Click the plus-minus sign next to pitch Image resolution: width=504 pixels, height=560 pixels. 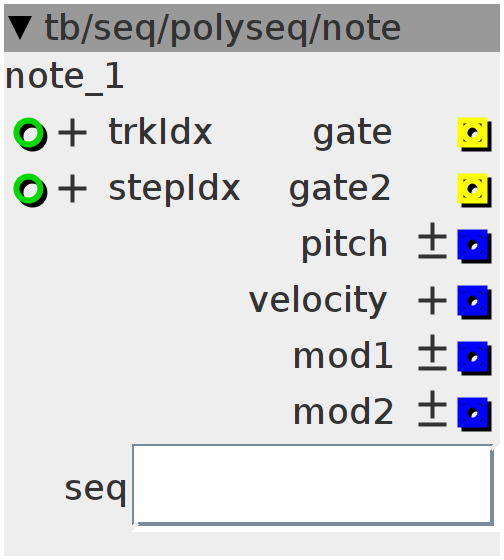[433, 241]
